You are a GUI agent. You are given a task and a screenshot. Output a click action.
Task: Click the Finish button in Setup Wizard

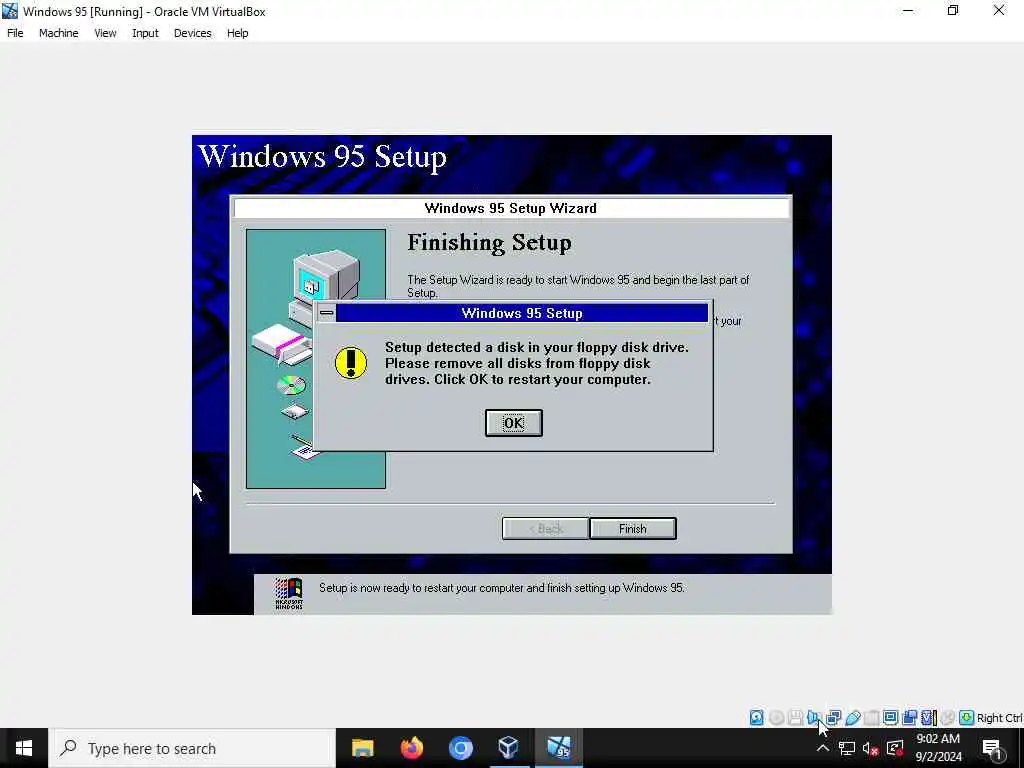pos(632,528)
